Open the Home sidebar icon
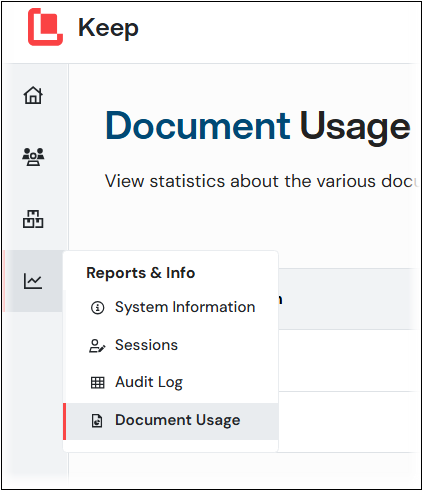 pos(33,95)
